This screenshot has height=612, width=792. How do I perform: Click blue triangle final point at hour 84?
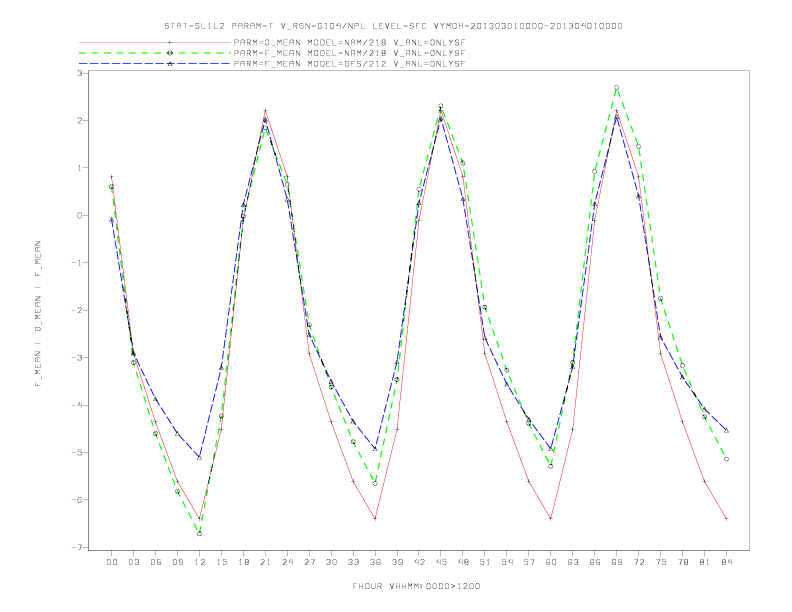(x=726, y=430)
